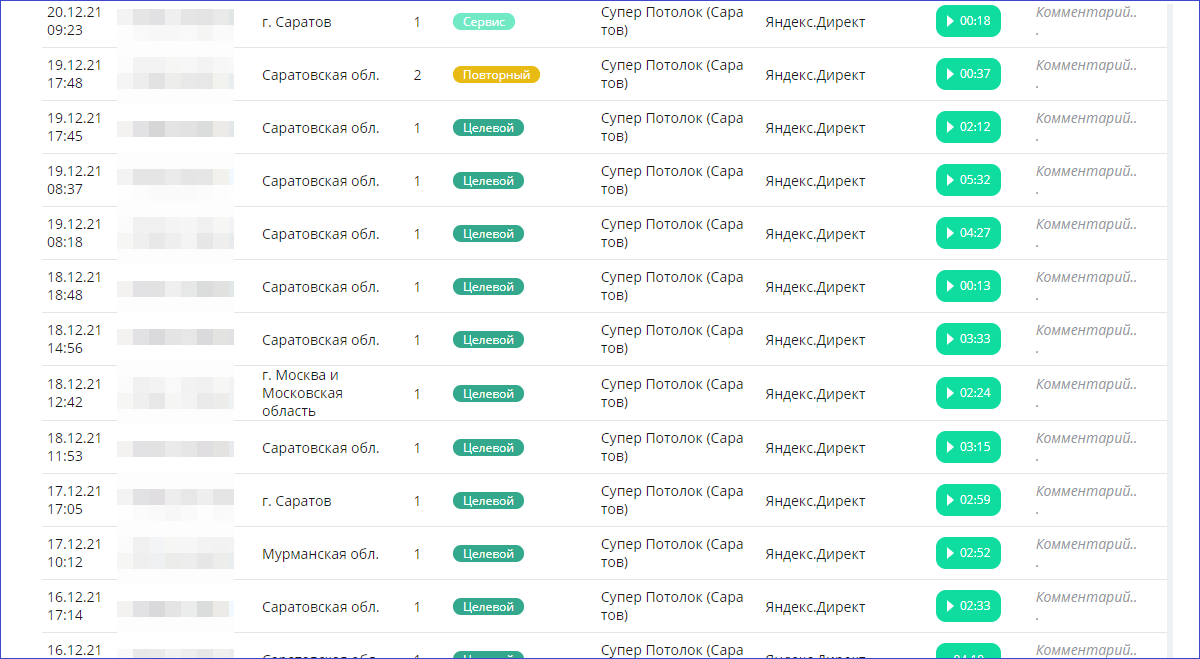Play the 03:15 call recording
The image size is (1200, 659).
(x=967, y=447)
